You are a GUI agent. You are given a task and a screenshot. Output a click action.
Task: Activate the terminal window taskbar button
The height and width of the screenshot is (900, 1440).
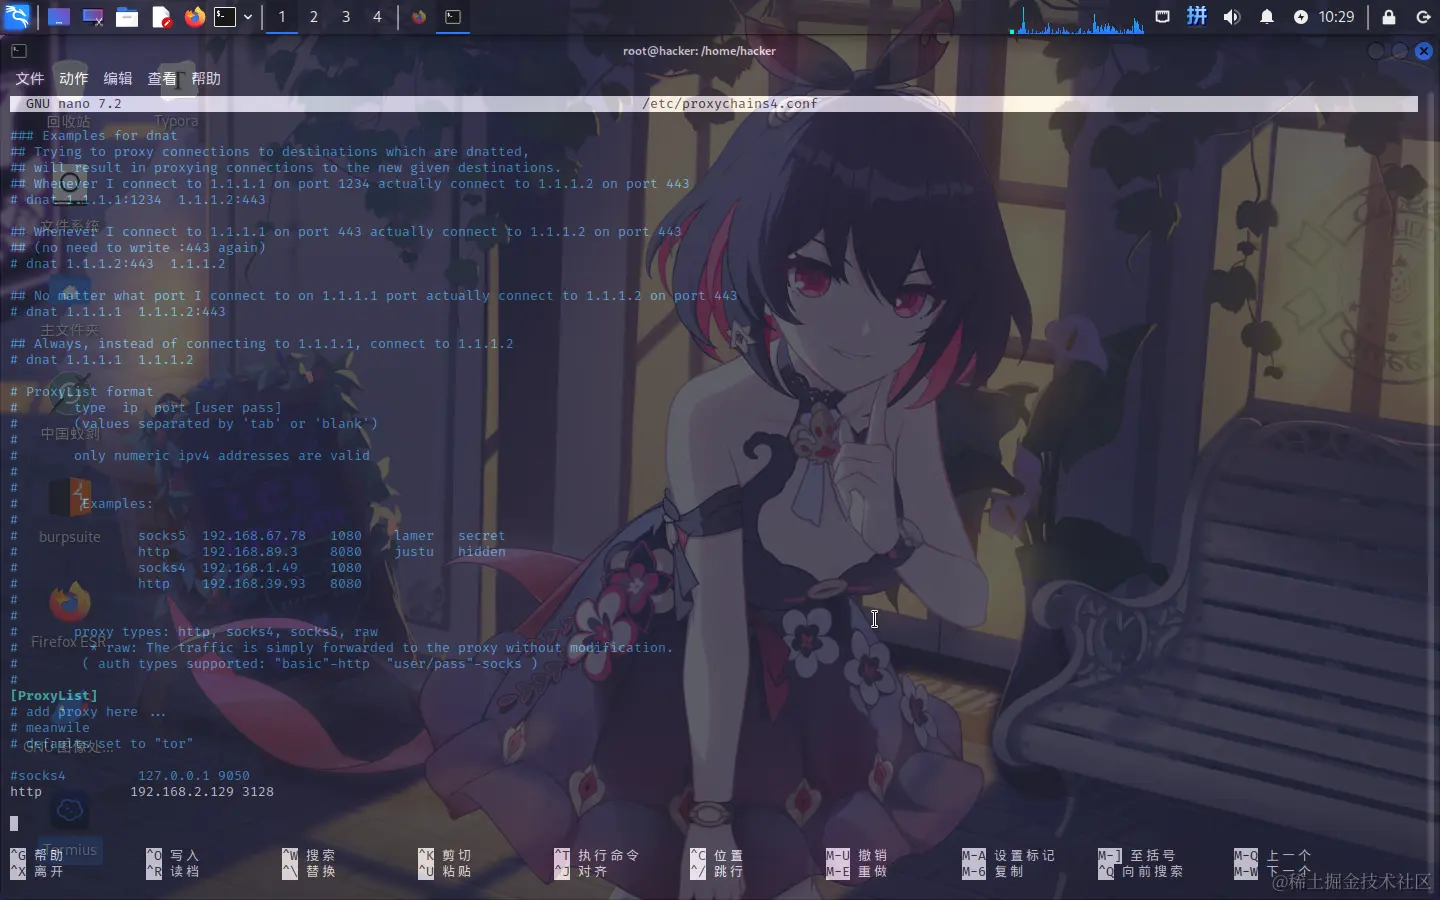[x=453, y=17]
